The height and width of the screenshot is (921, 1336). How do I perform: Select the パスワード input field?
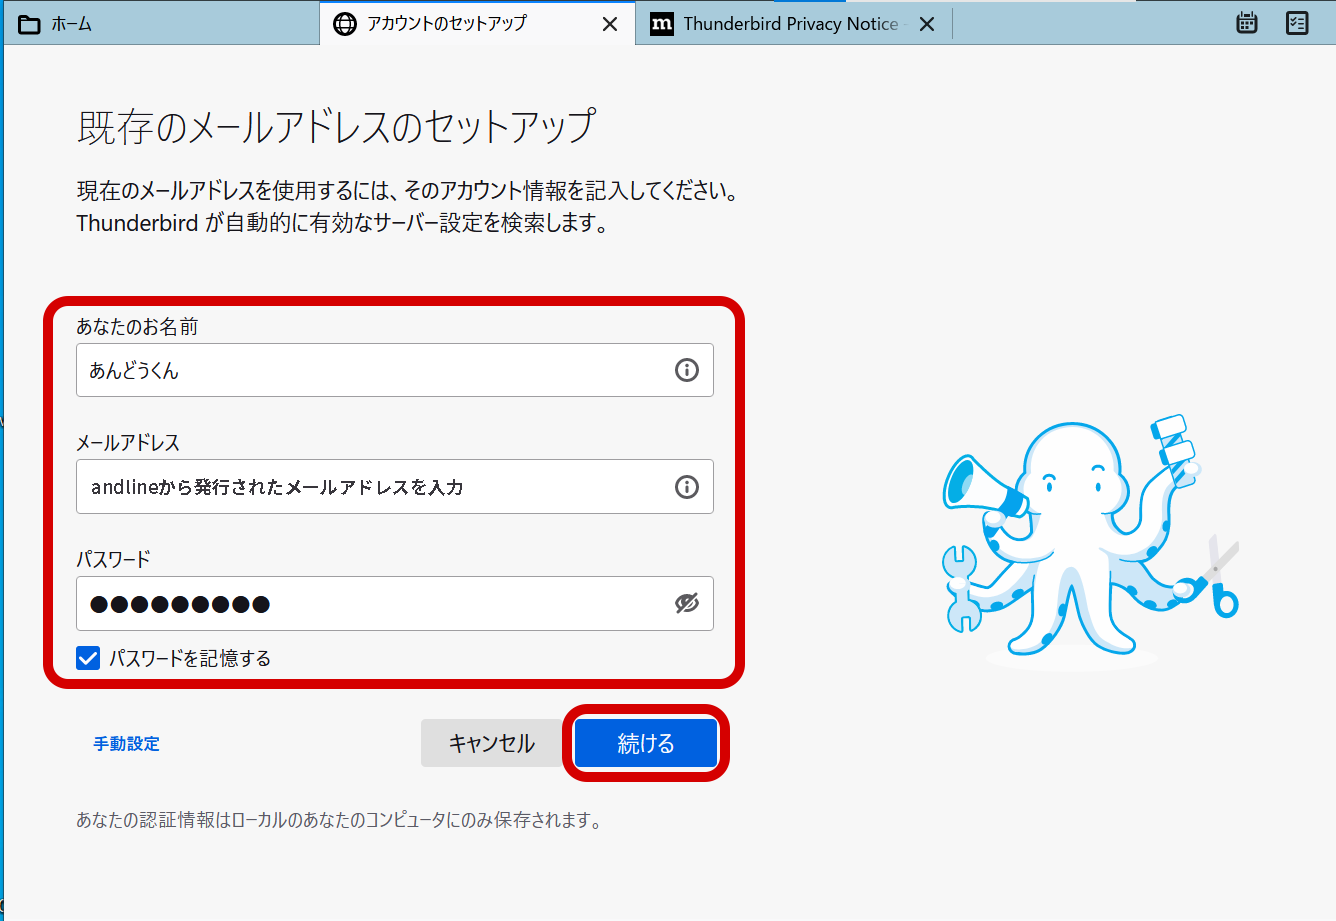pyautogui.click(x=370, y=603)
